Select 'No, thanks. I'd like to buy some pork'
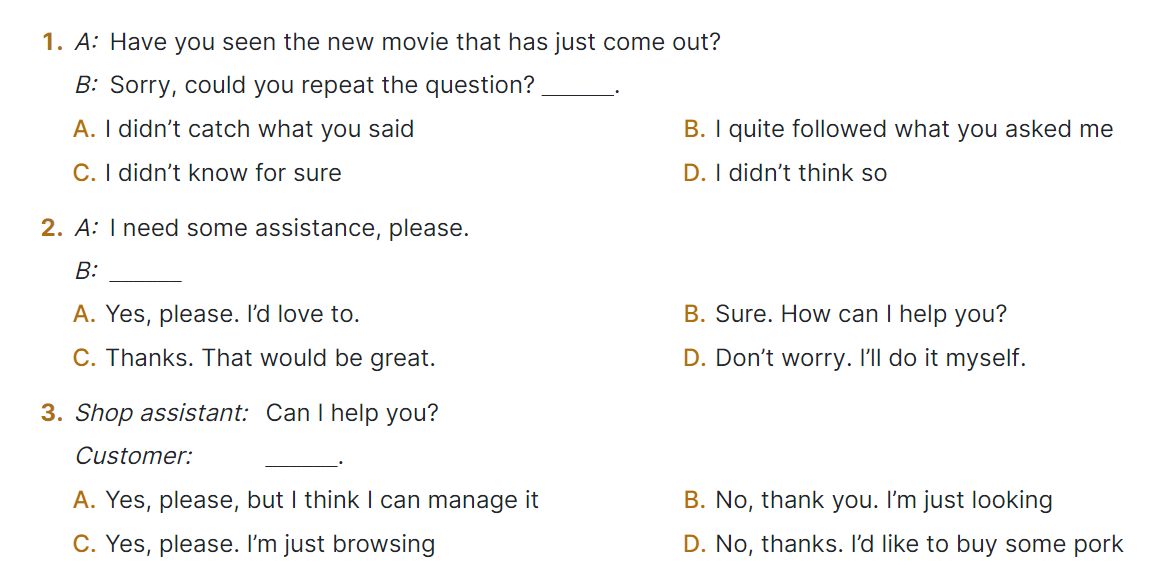Viewport: 1157px width, 573px height. click(x=903, y=544)
